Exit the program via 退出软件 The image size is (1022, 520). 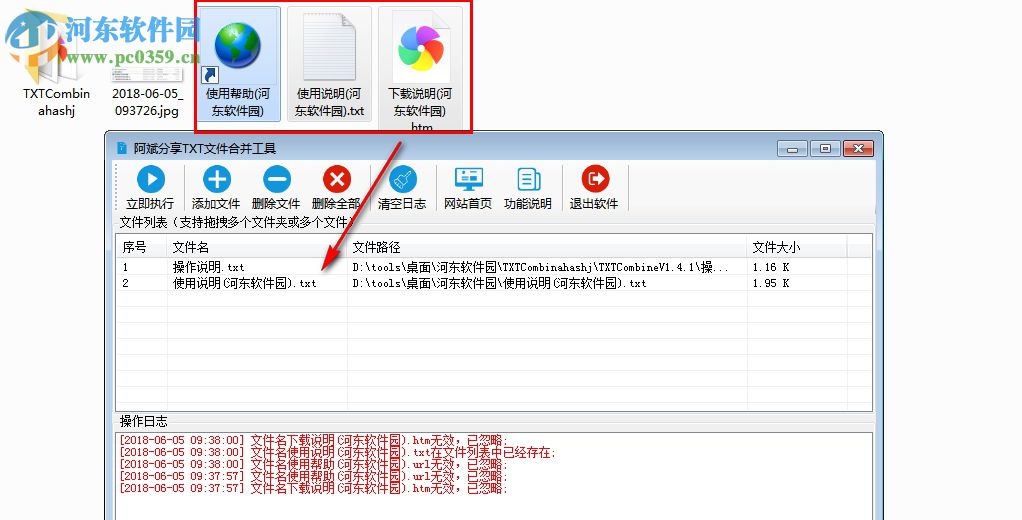(x=594, y=188)
